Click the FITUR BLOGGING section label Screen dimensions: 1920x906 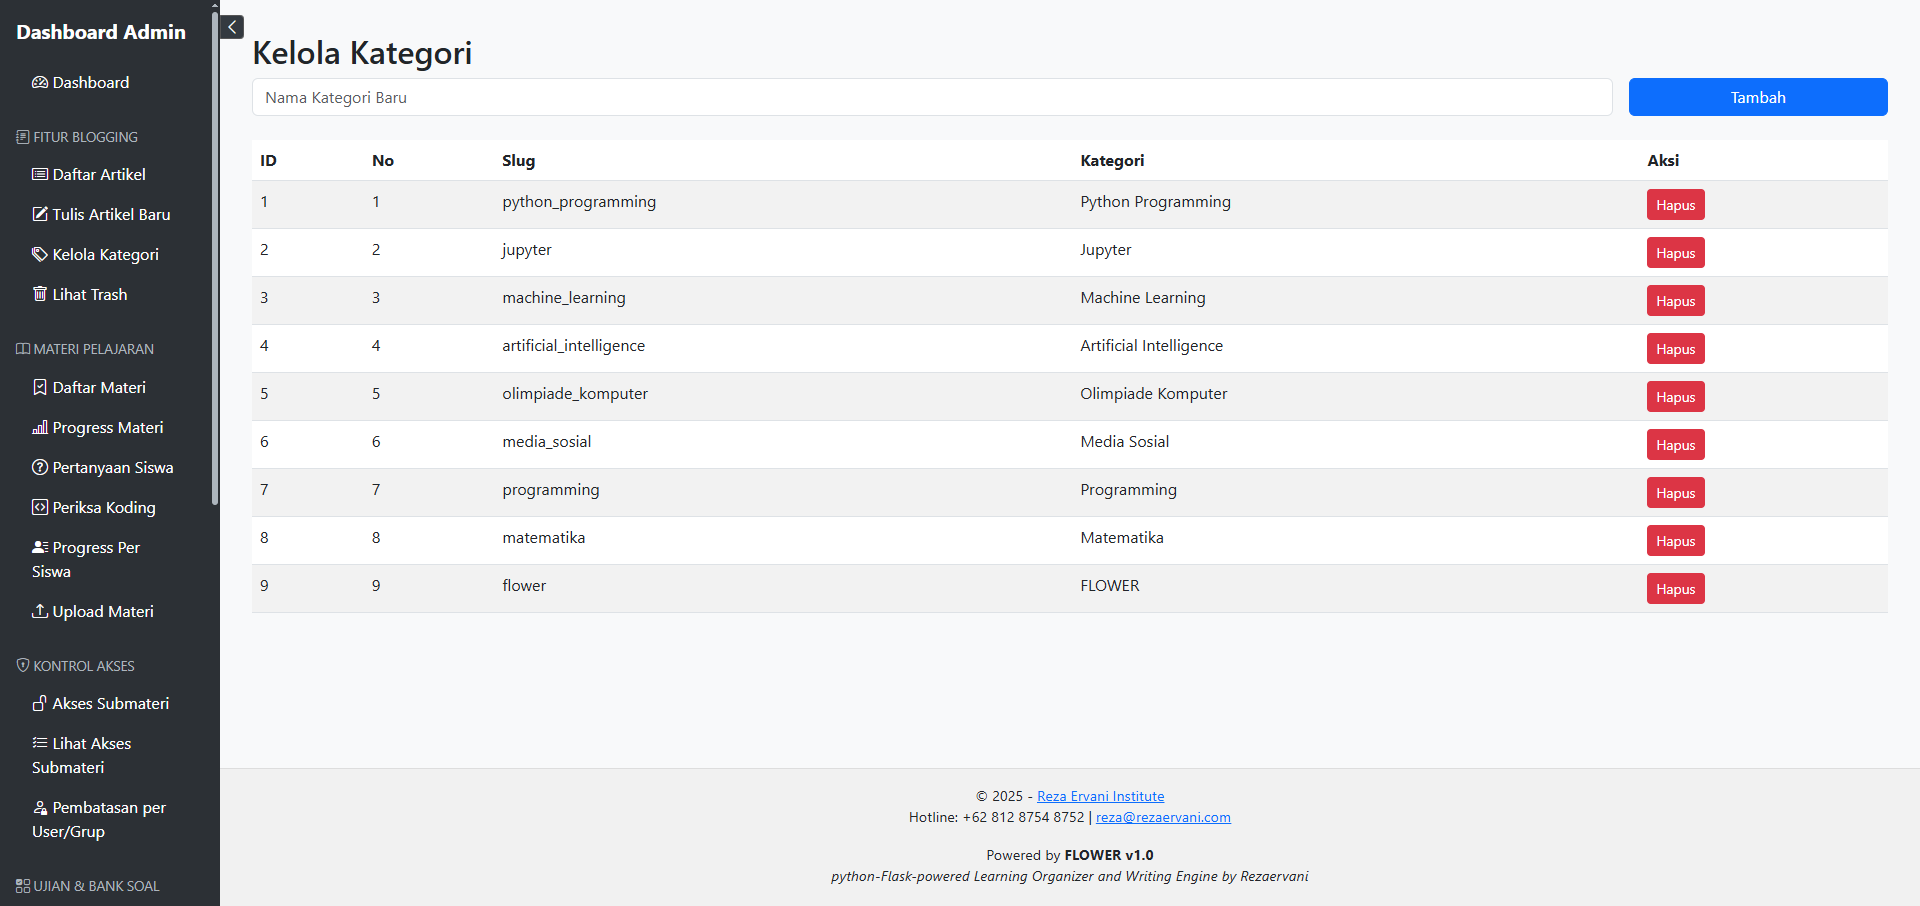click(x=77, y=137)
